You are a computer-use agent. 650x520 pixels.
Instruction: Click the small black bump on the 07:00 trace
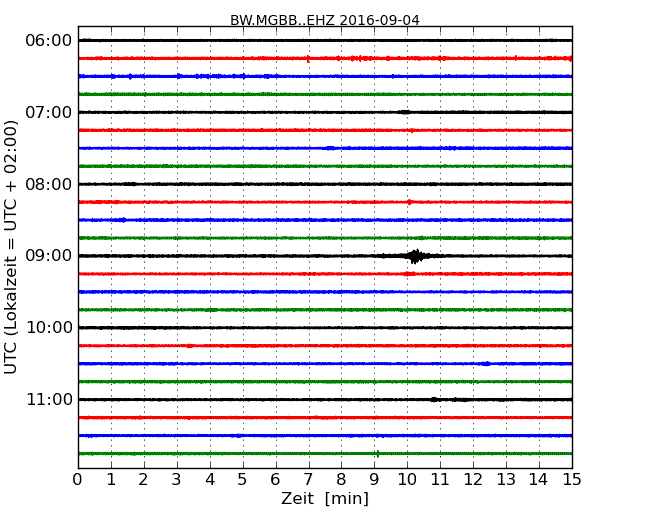(404, 112)
